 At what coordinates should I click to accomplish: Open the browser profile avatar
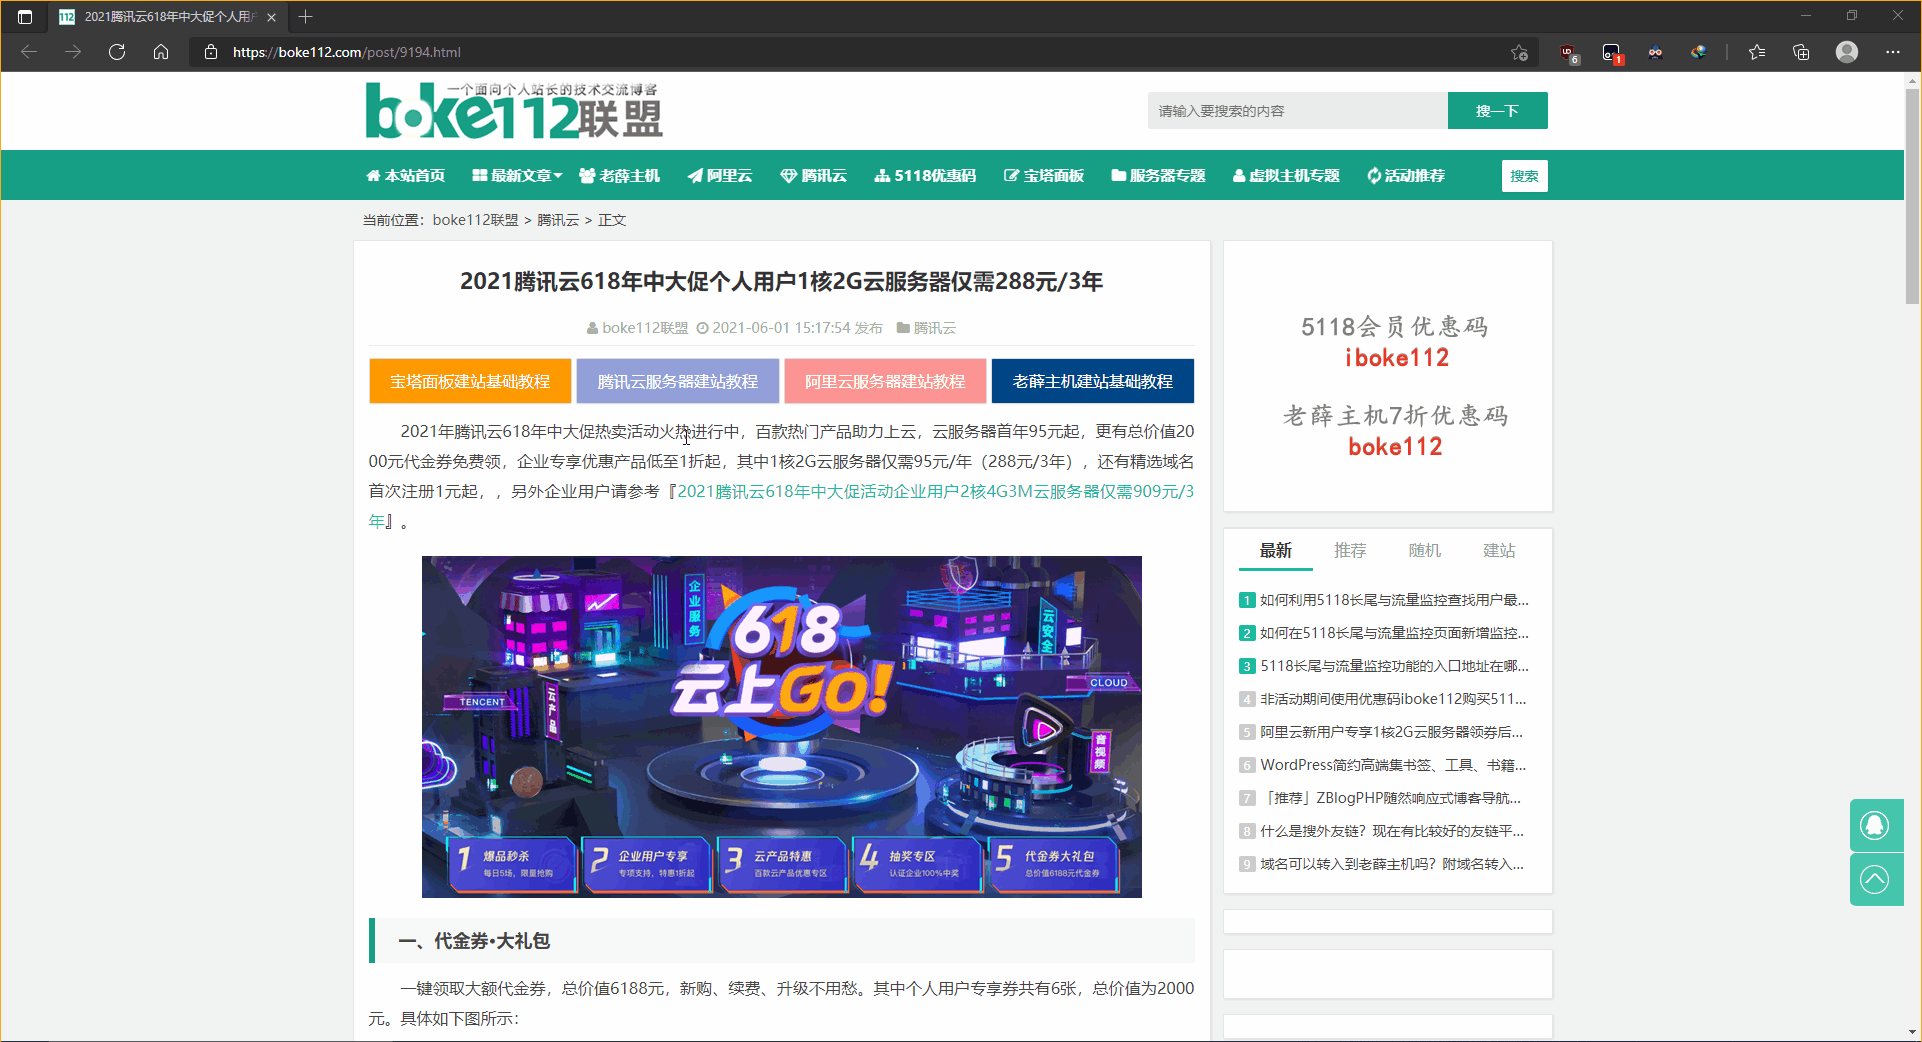(1847, 52)
